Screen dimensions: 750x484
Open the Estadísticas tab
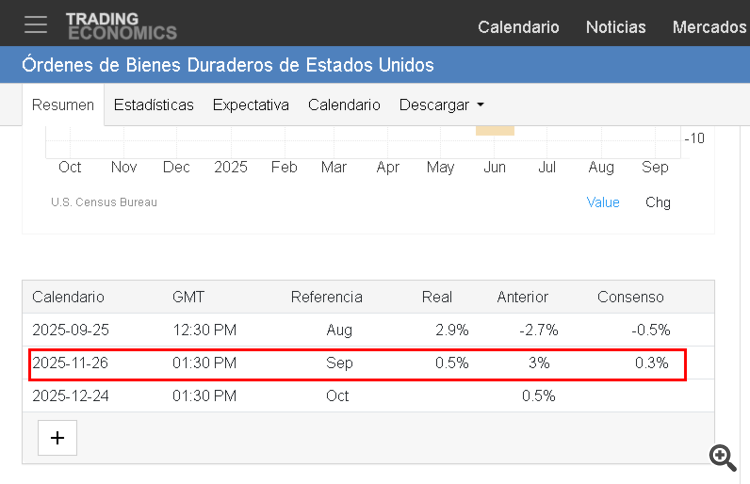coord(153,105)
